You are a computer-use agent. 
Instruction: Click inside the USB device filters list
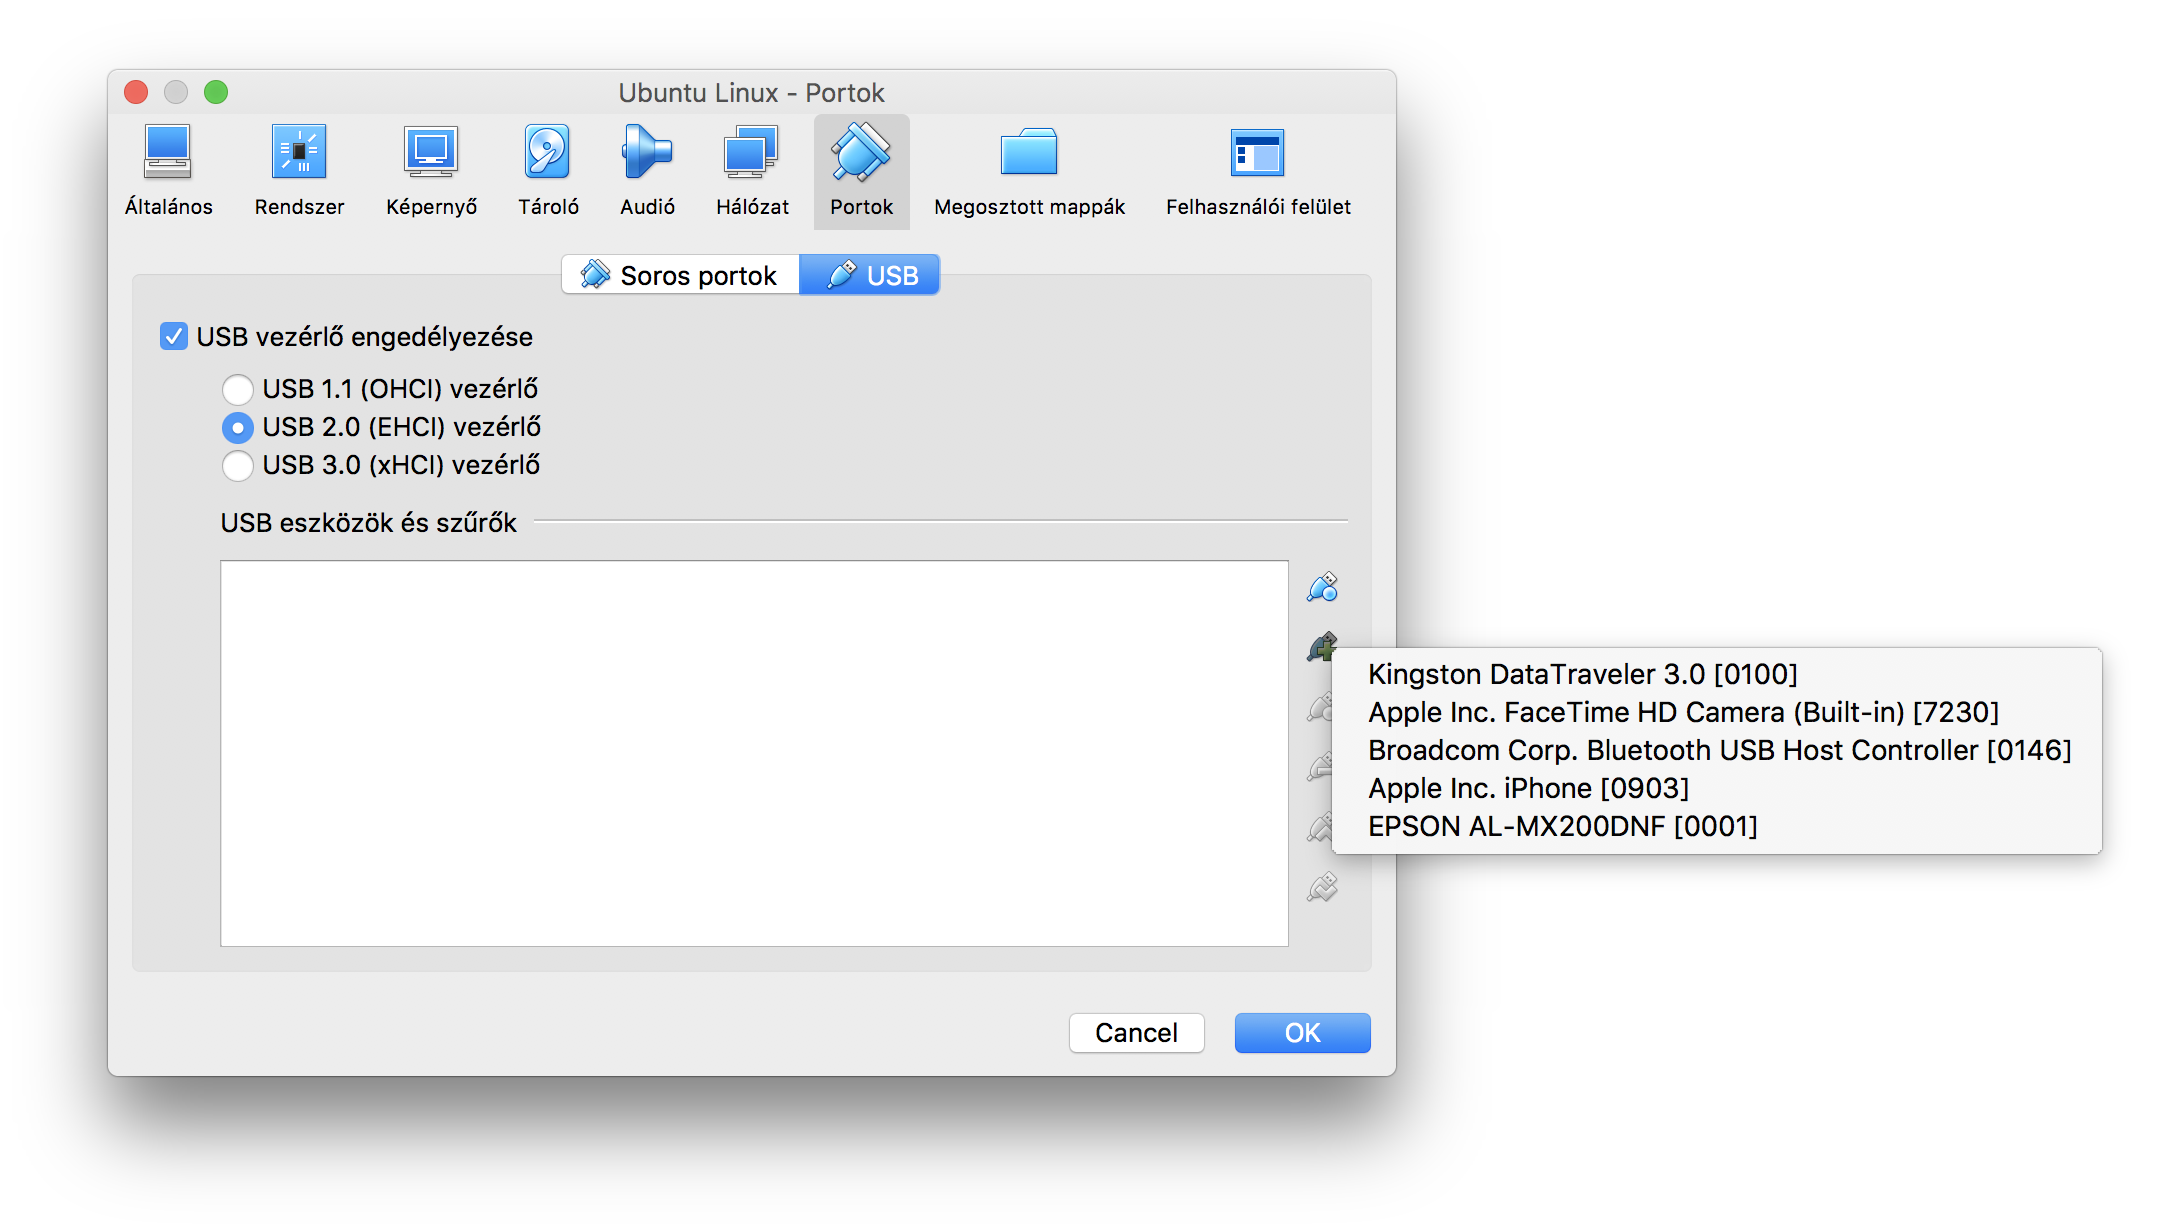tap(754, 753)
